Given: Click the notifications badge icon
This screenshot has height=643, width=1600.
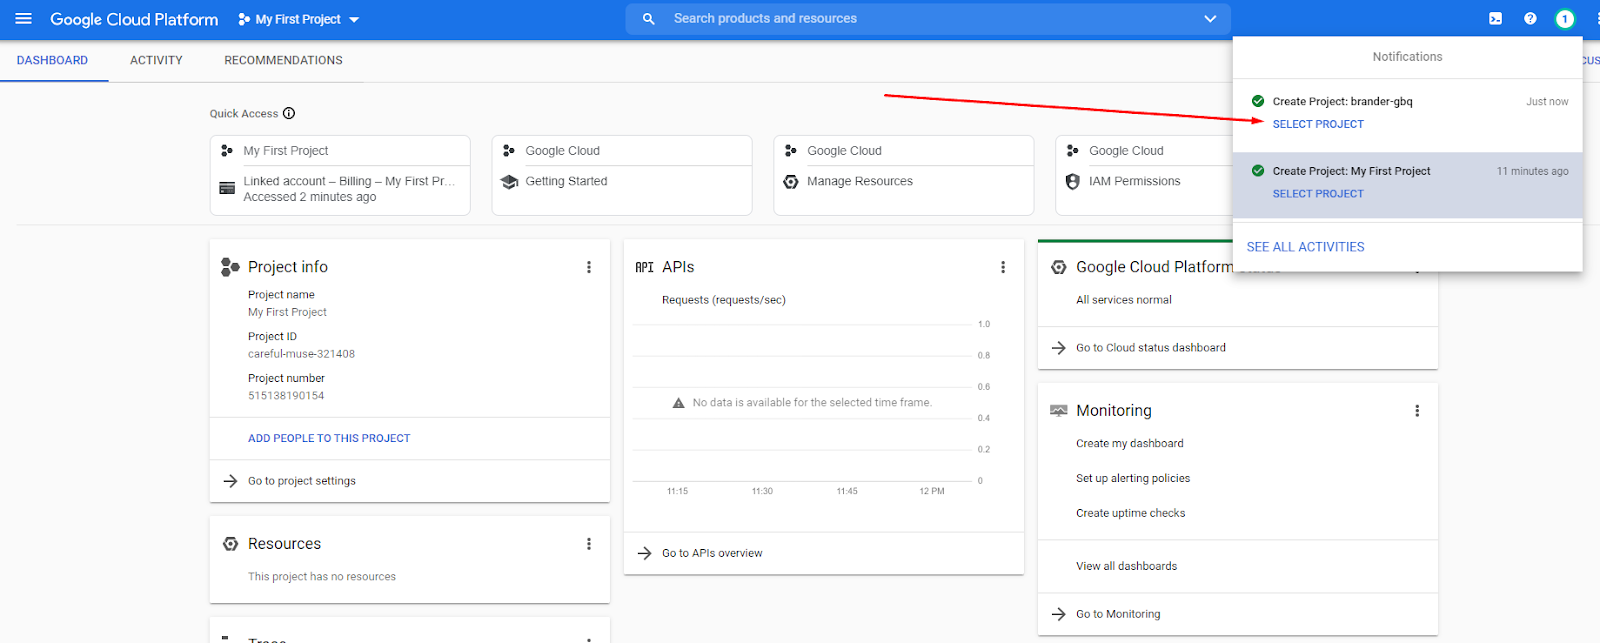Looking at the screenshot, I should pos(1564,19).
